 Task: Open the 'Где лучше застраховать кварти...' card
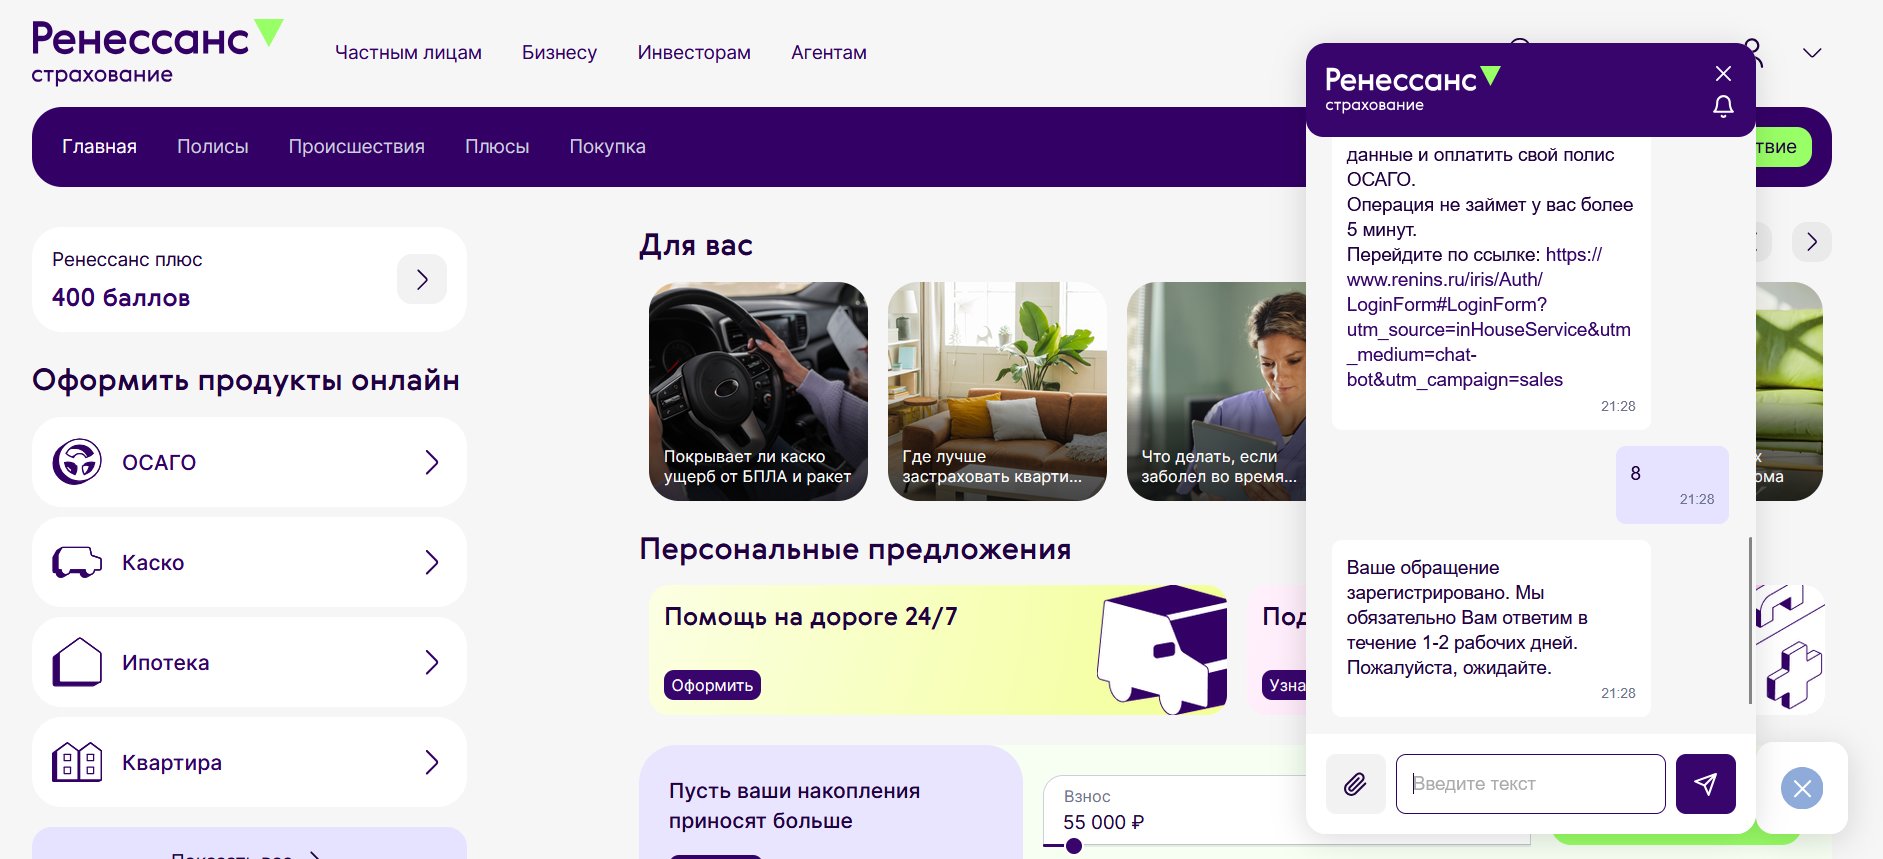tap(997, 391)
